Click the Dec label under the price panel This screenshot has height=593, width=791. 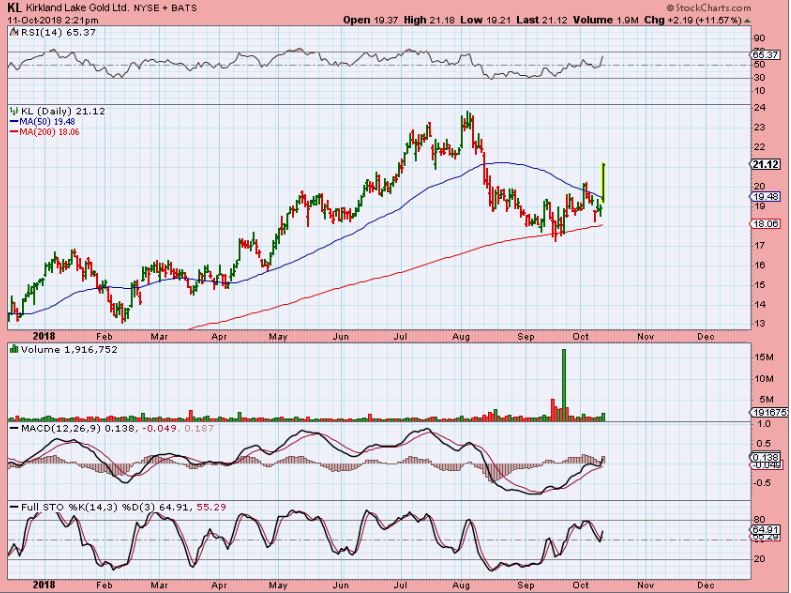click(705, 336)
